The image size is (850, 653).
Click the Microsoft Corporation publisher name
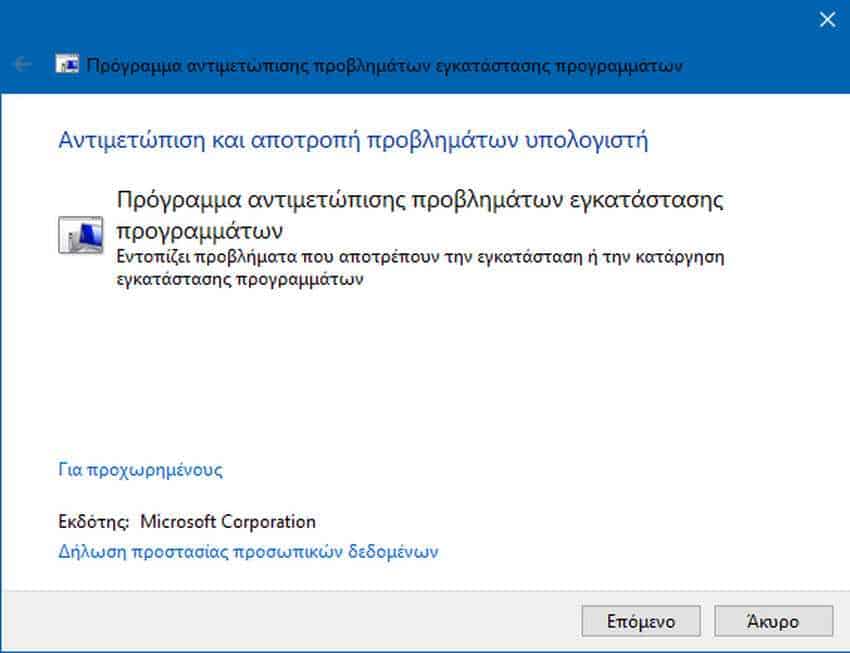coord(228,521)
